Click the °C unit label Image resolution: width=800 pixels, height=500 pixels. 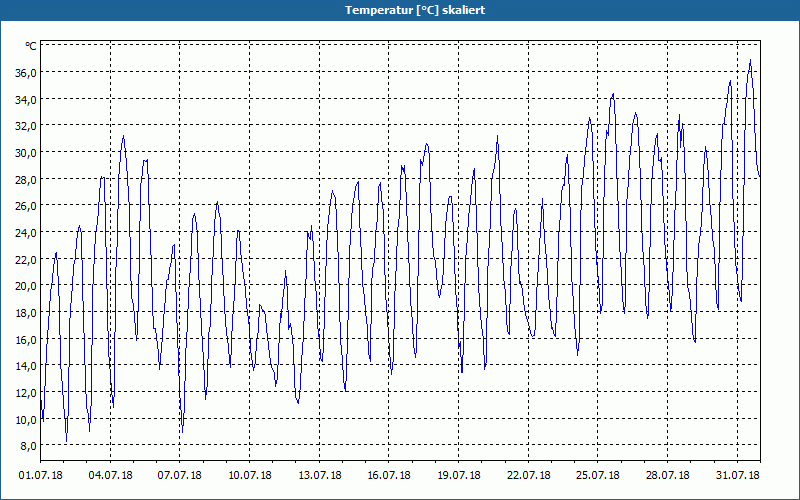(31, 46)
